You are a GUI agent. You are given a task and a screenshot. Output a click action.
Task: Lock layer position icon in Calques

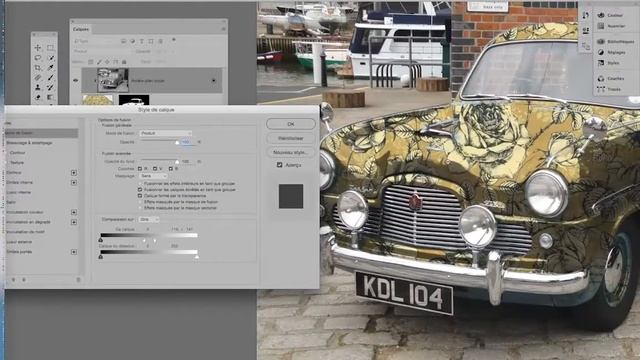pyautogui.click(x=107, y=62)
